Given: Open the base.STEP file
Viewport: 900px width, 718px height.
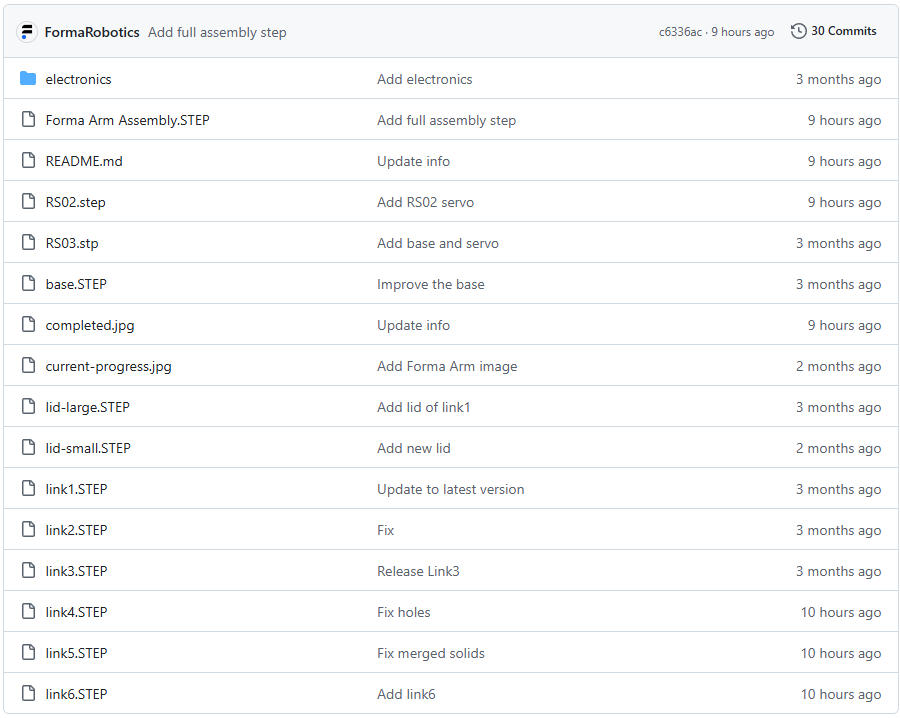Looking at the screenshot, I should pyautogui.click(x=76, y=284).
